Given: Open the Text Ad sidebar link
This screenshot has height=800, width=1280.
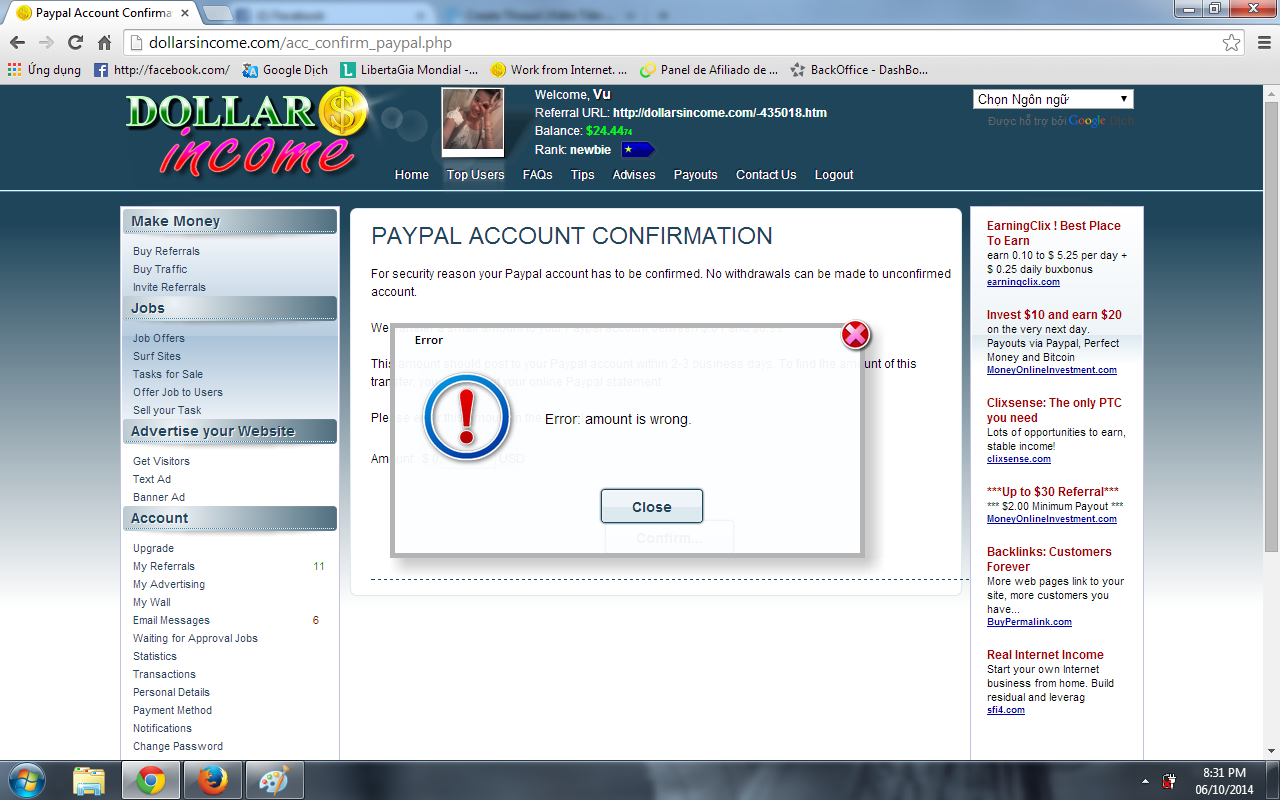Looking at the screenshot, I should 152,479.
